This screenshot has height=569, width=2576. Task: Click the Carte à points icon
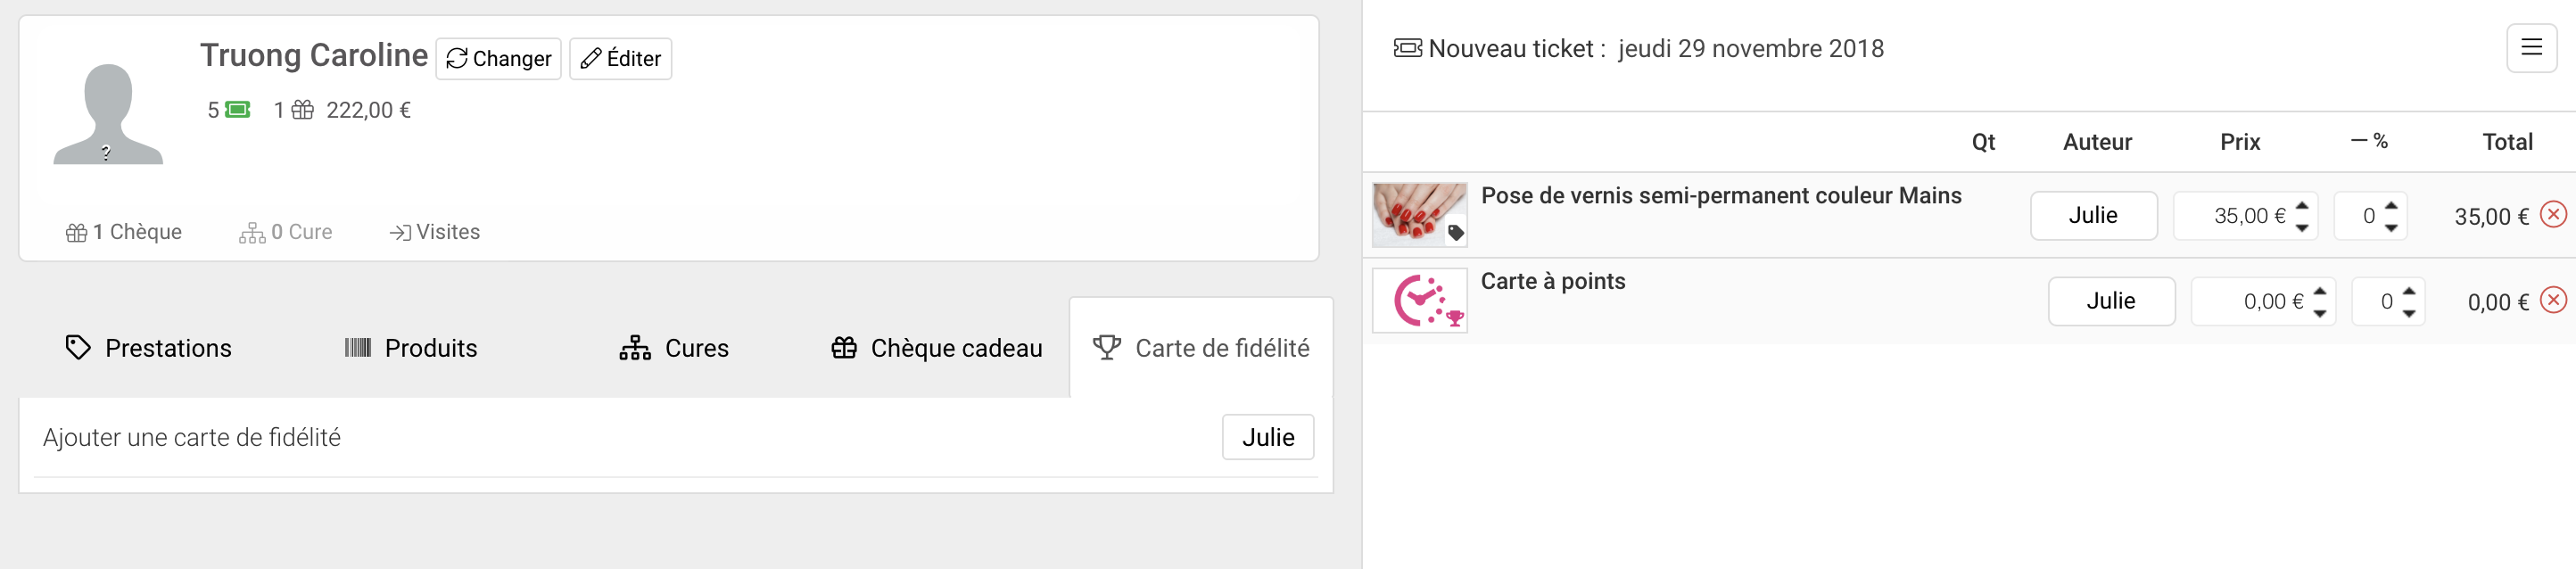[1419, 300]
